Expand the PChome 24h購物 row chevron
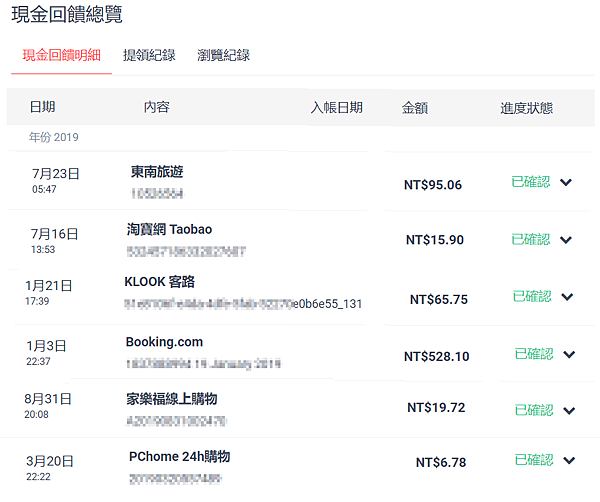 pyautogui.click(x=569, y=460)
